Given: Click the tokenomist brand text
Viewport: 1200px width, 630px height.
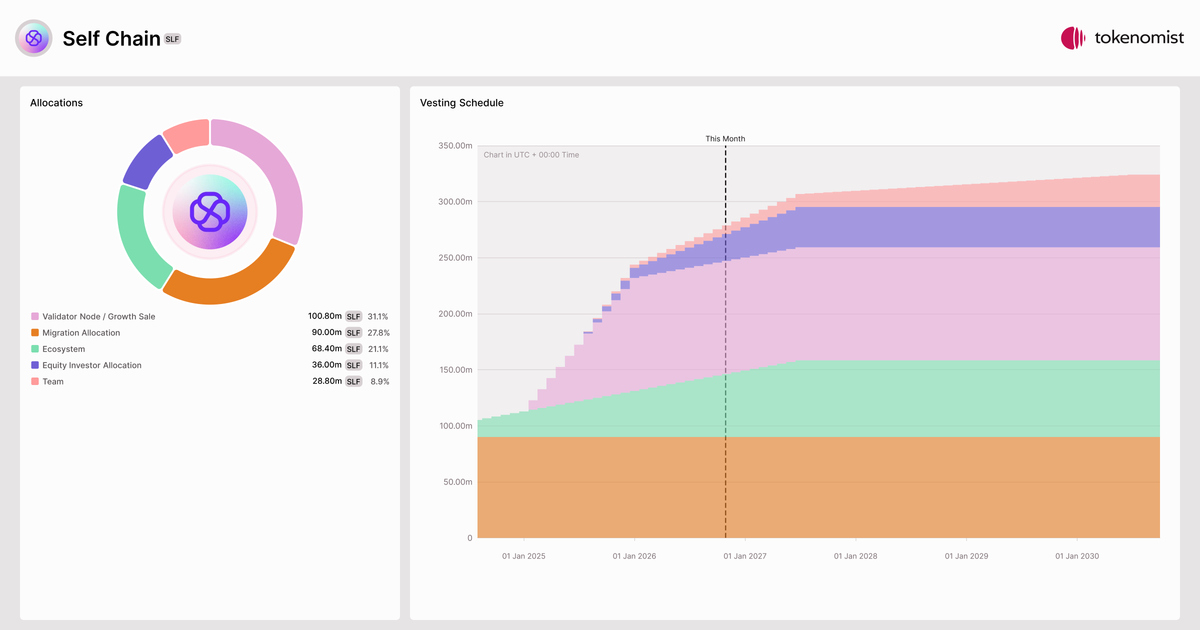Looking at the screenshot, I should (1139, 38).
